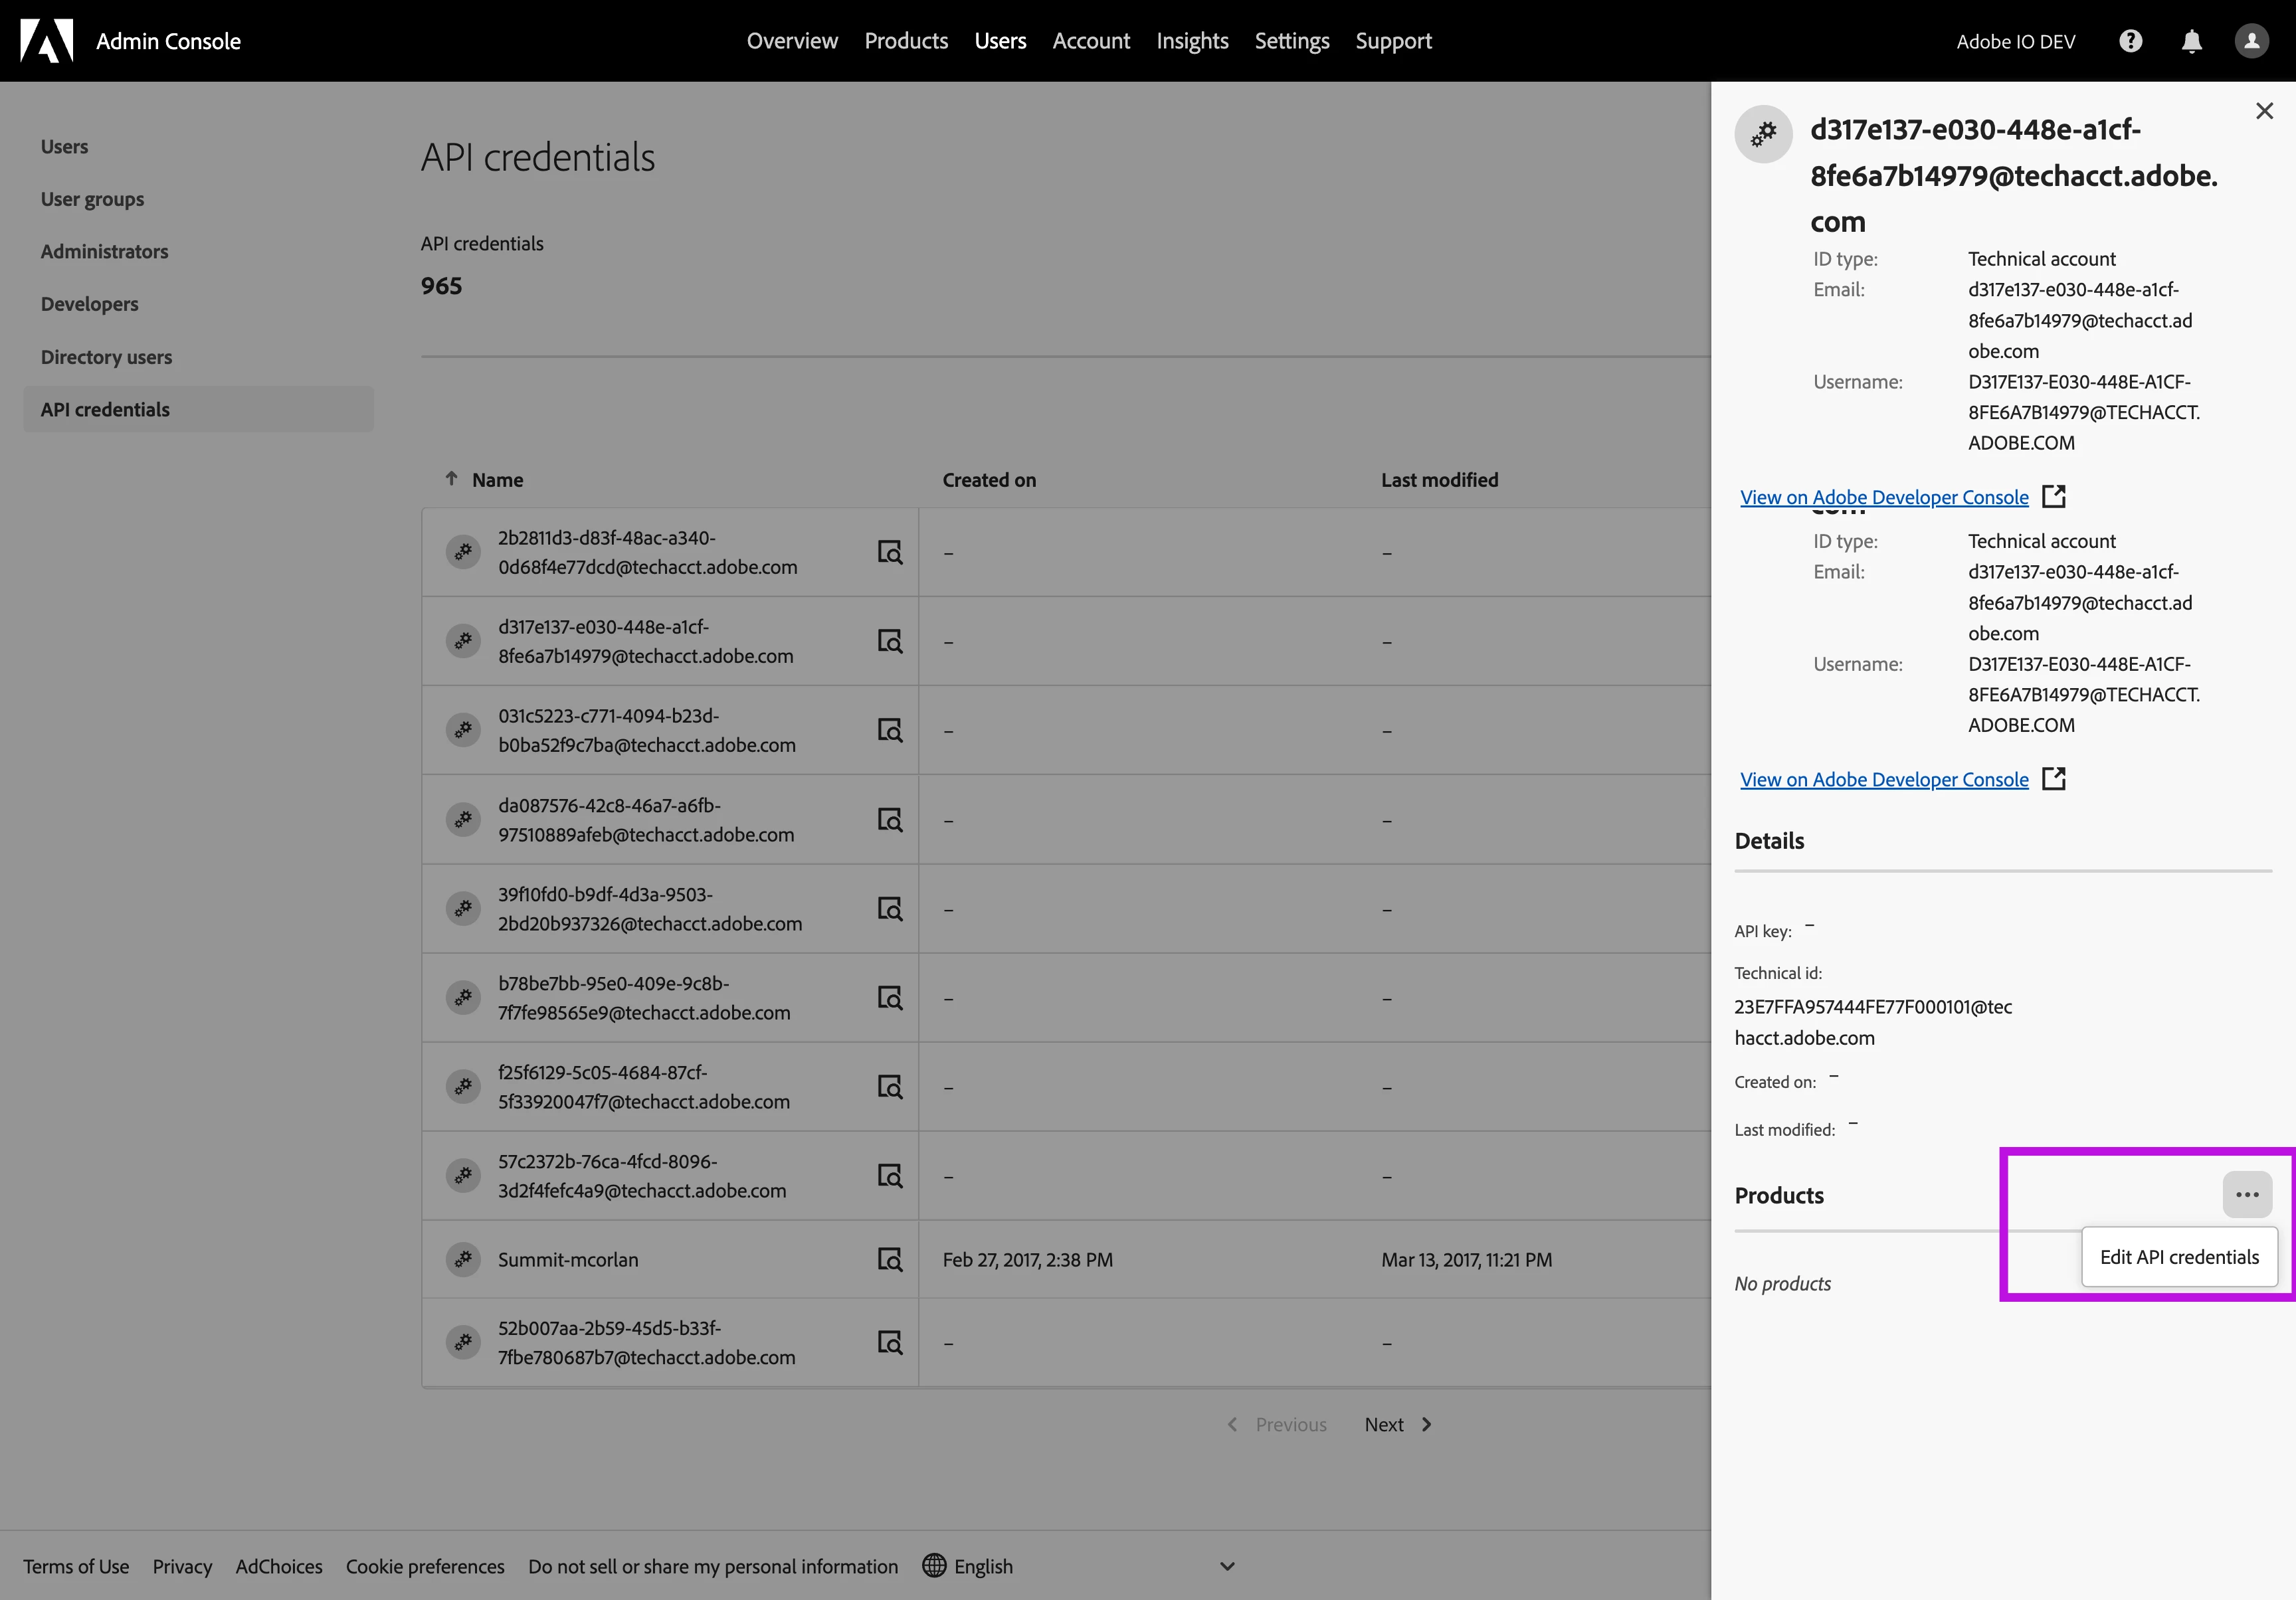This screenshot has width=2296, height=1600.
Task: Select User groups in the left sidebar
Action: click(92, 199)
